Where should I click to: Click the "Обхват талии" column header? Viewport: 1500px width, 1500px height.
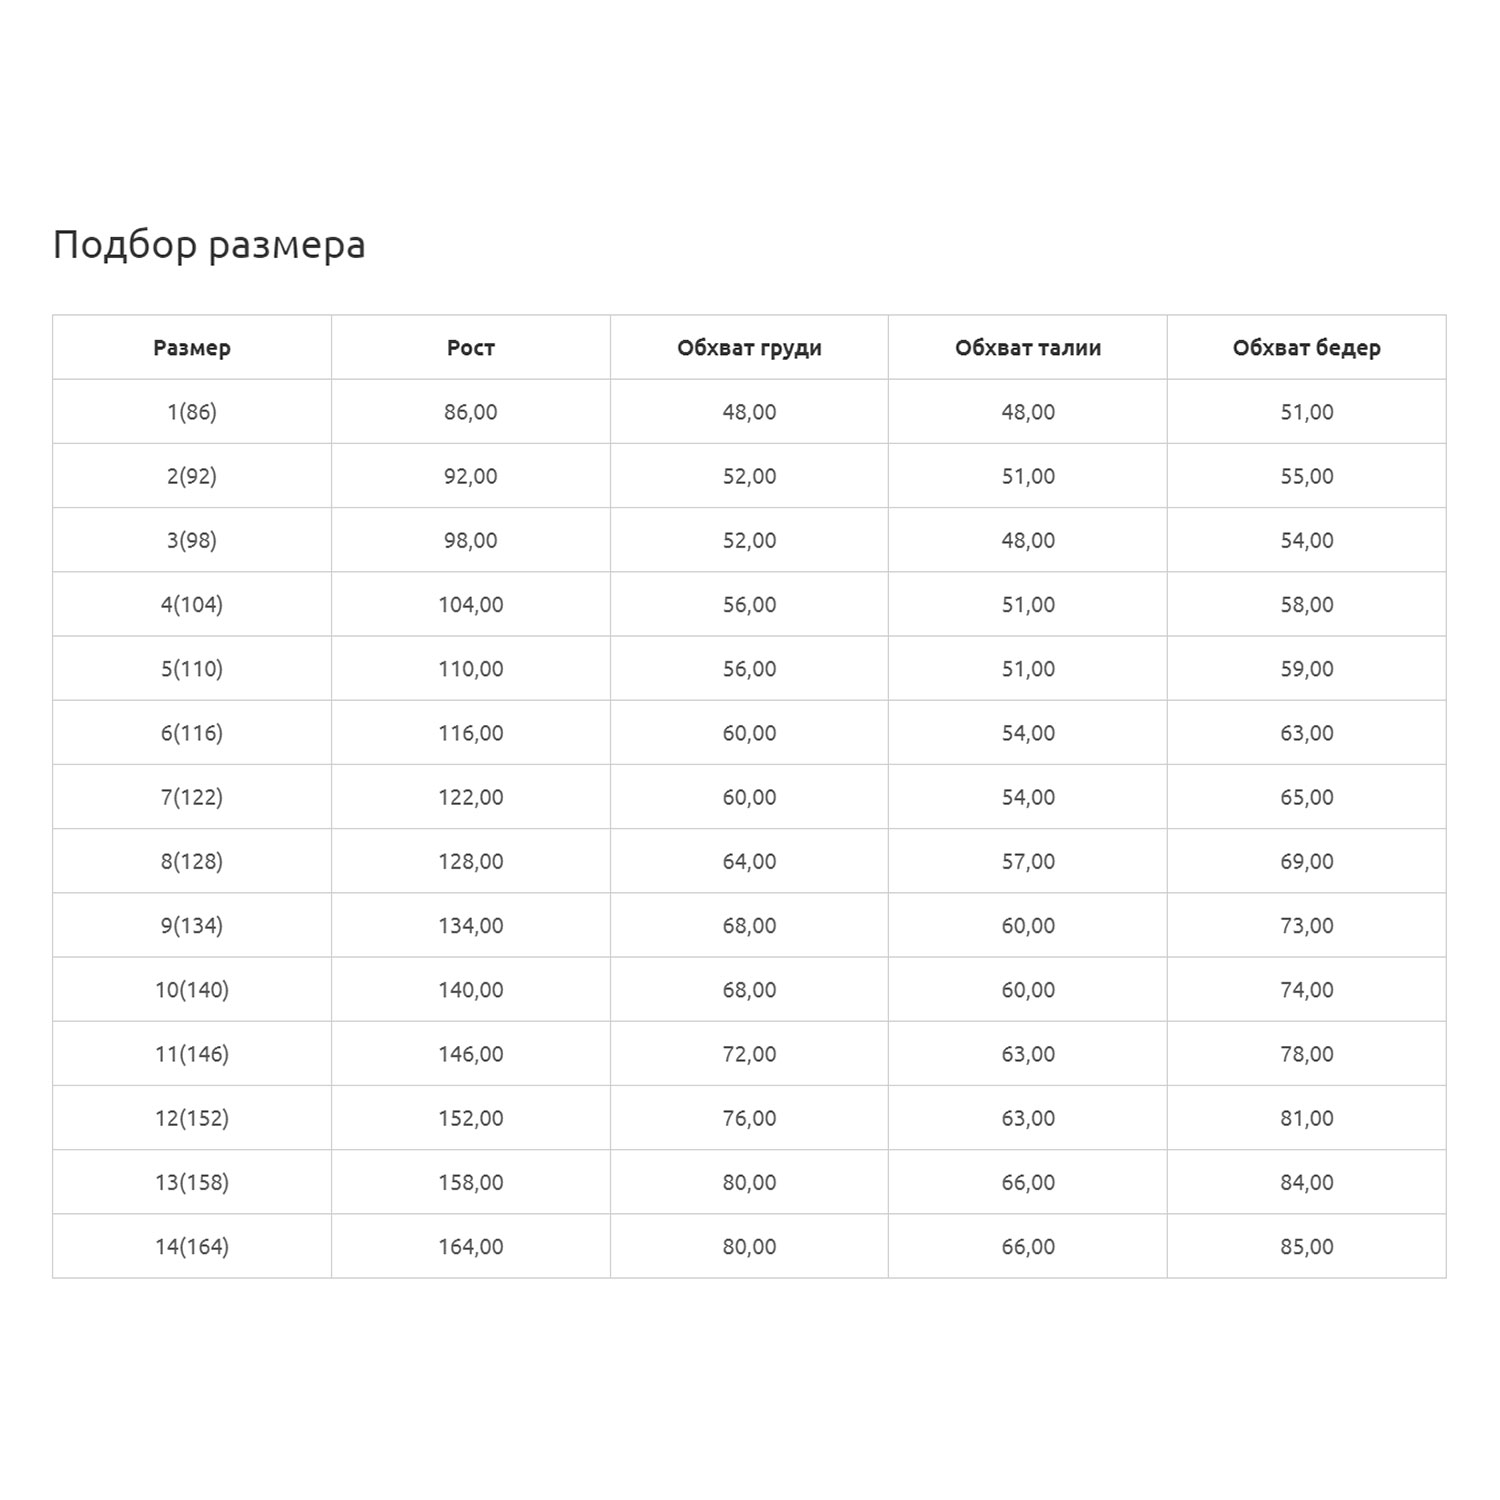[x=1028, y=348]
